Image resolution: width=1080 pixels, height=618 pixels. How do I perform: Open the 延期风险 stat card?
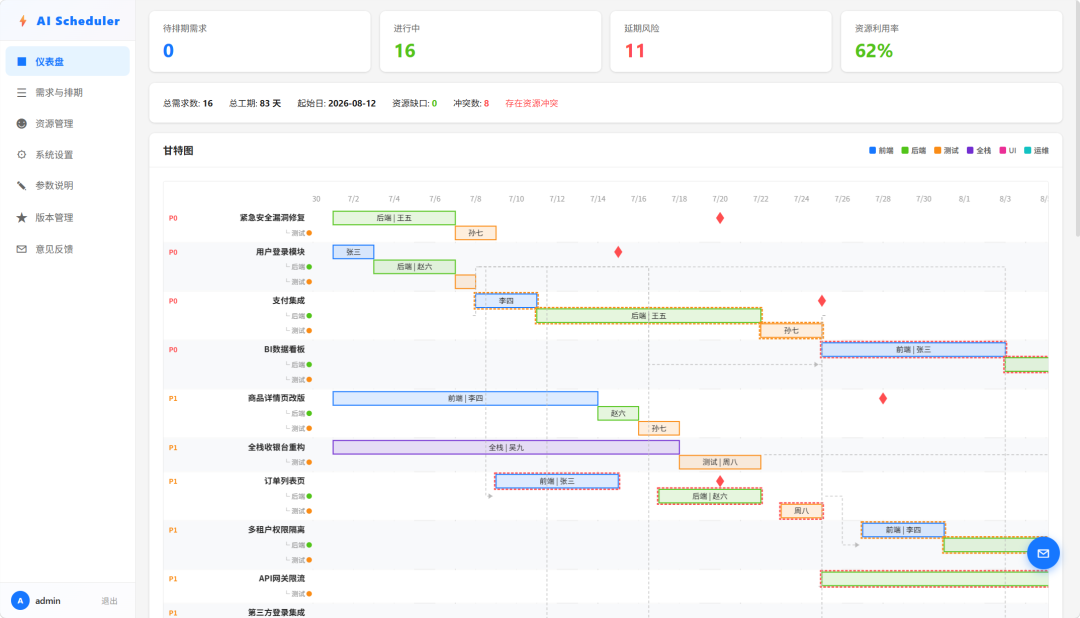[x=720, y=41]
